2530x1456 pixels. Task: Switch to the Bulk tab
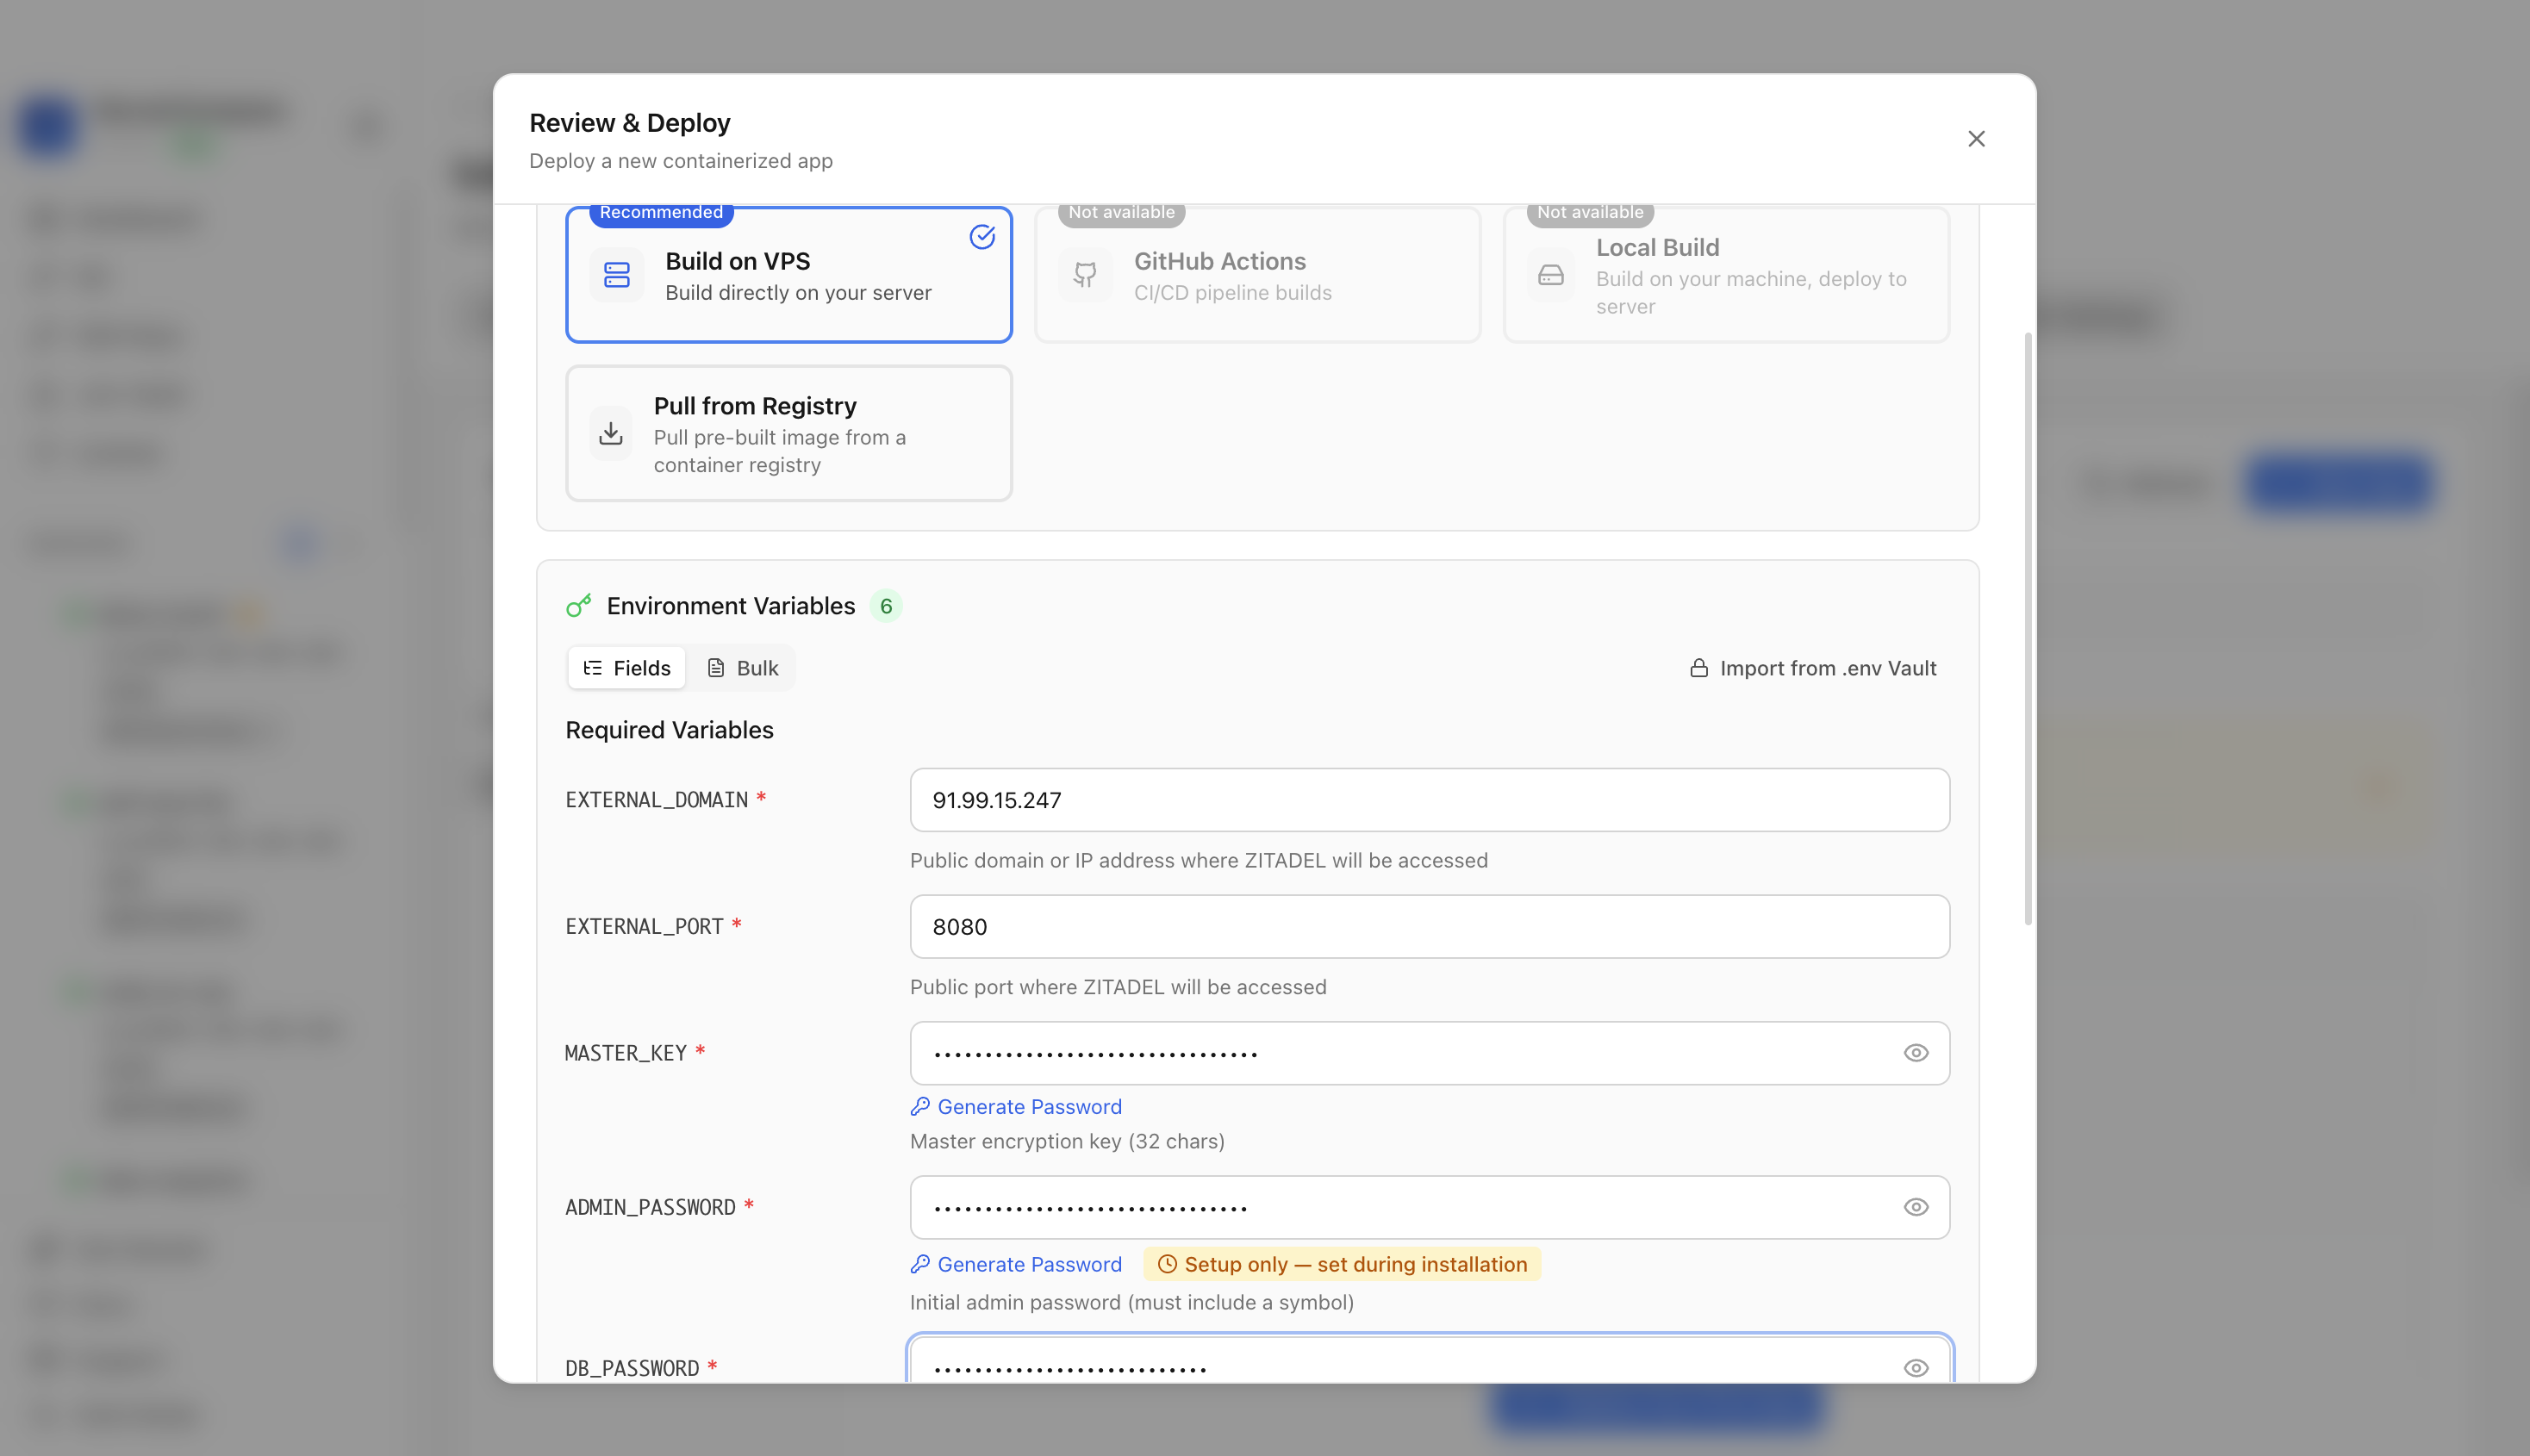click(742, 668)
